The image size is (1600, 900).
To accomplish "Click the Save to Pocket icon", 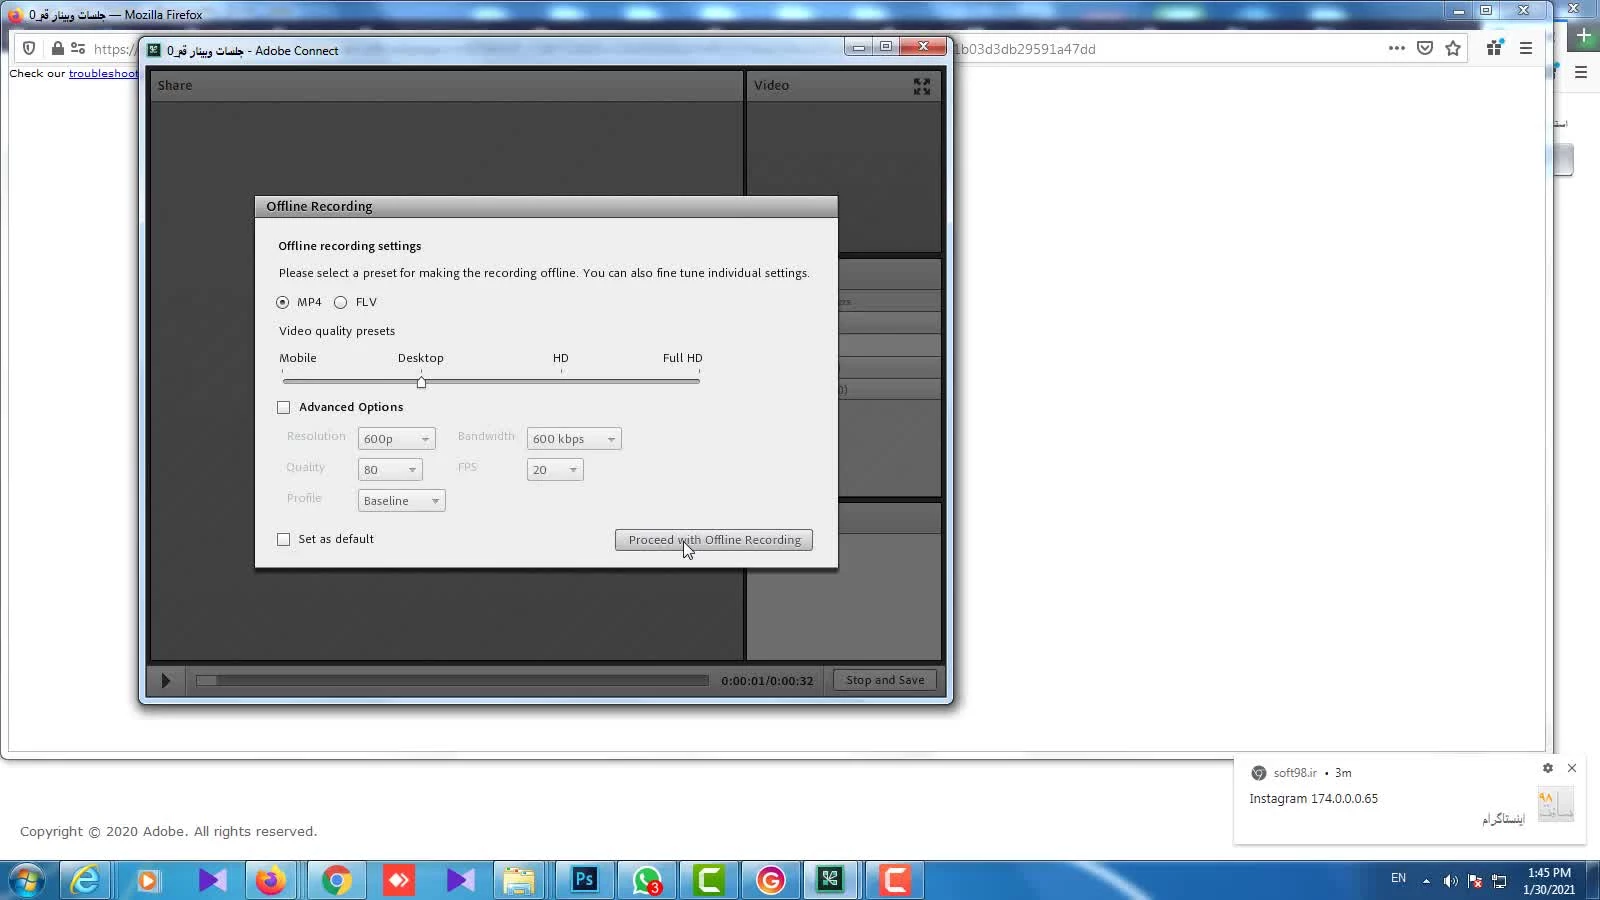I will [x=1425, y=48].
